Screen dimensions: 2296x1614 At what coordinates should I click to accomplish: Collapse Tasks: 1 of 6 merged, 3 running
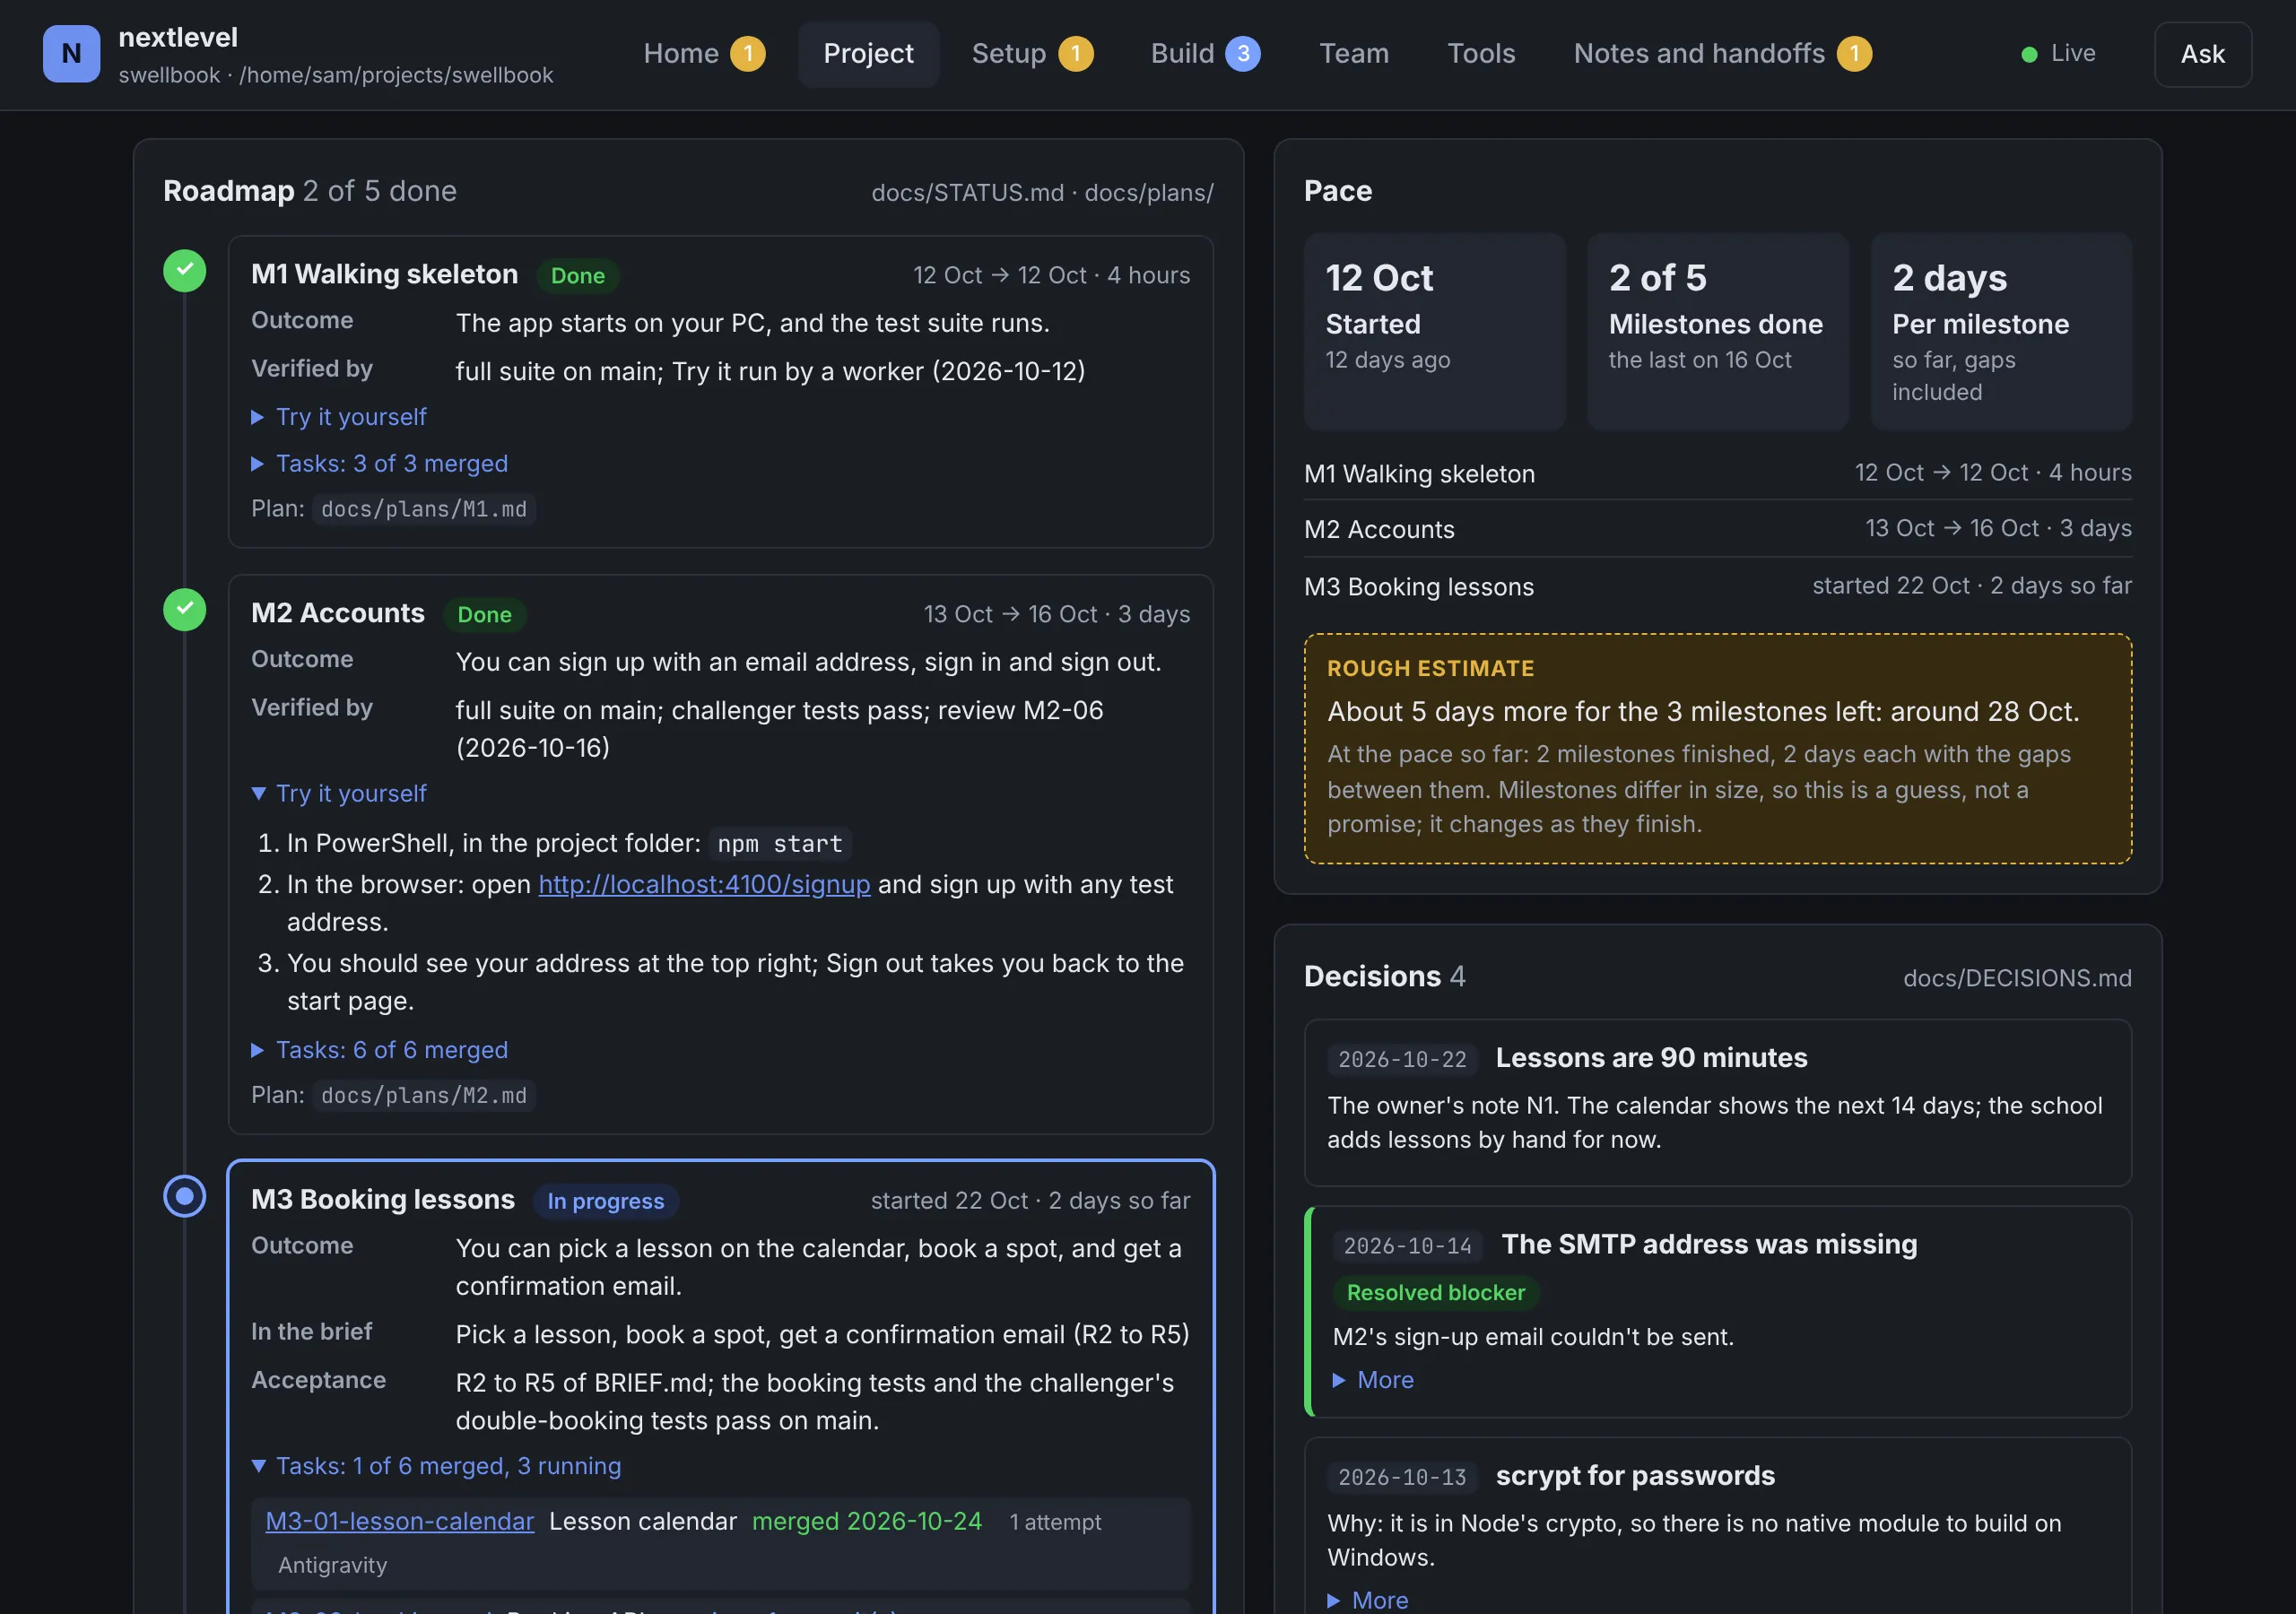[x=436, y=1466]
